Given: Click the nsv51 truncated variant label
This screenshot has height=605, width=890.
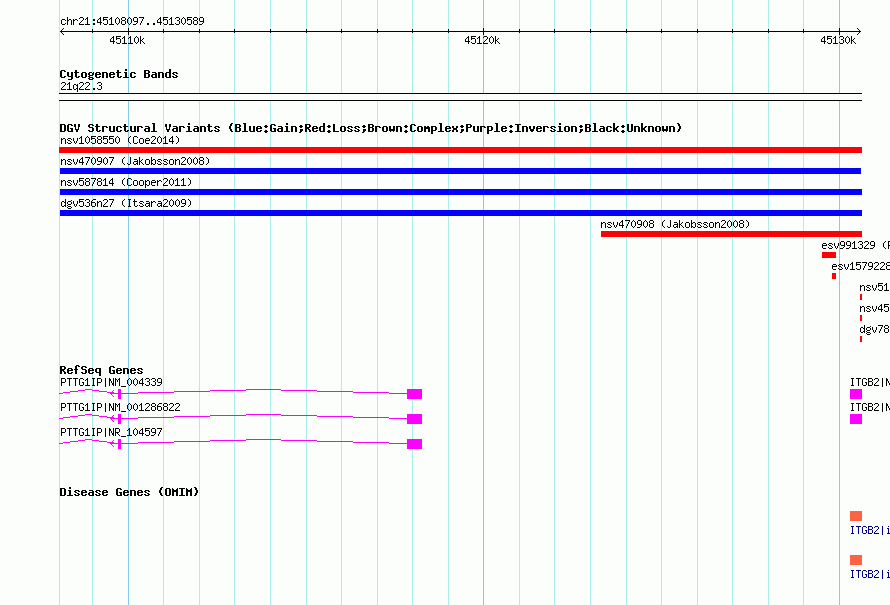Looking at the screenshot, I should [x=874, y=287].
